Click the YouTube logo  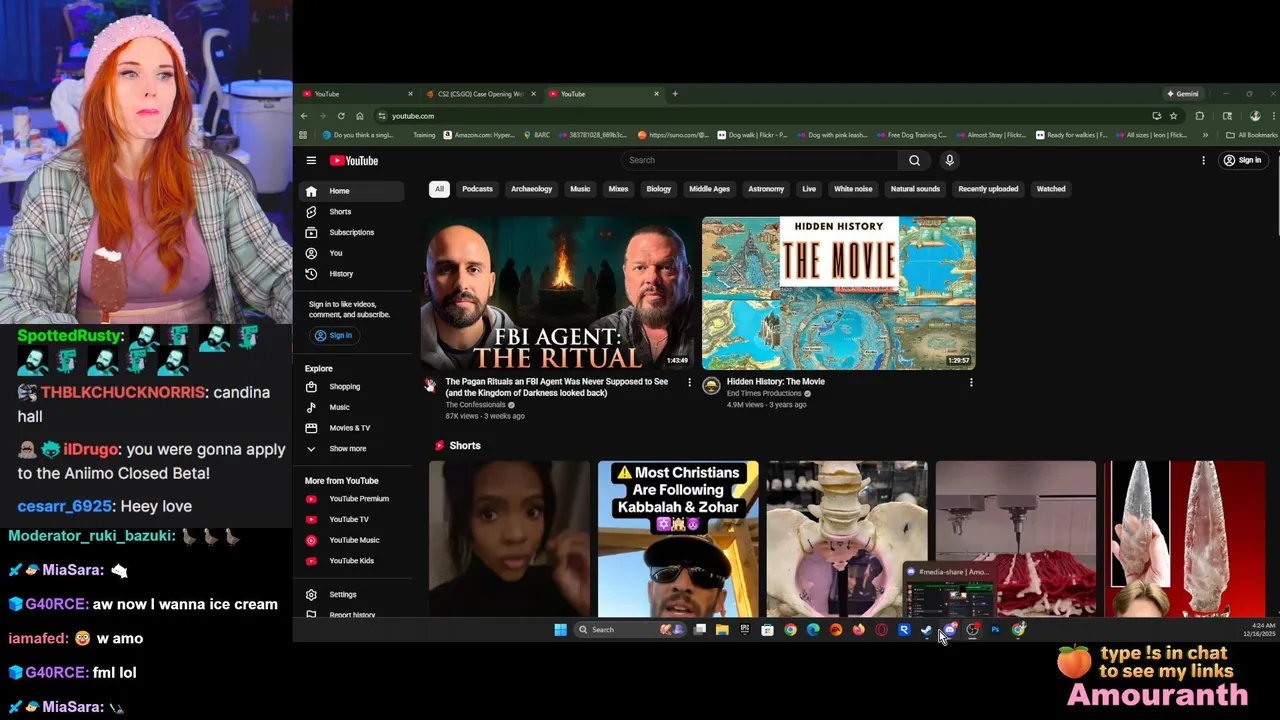click(x=354, y=160)
